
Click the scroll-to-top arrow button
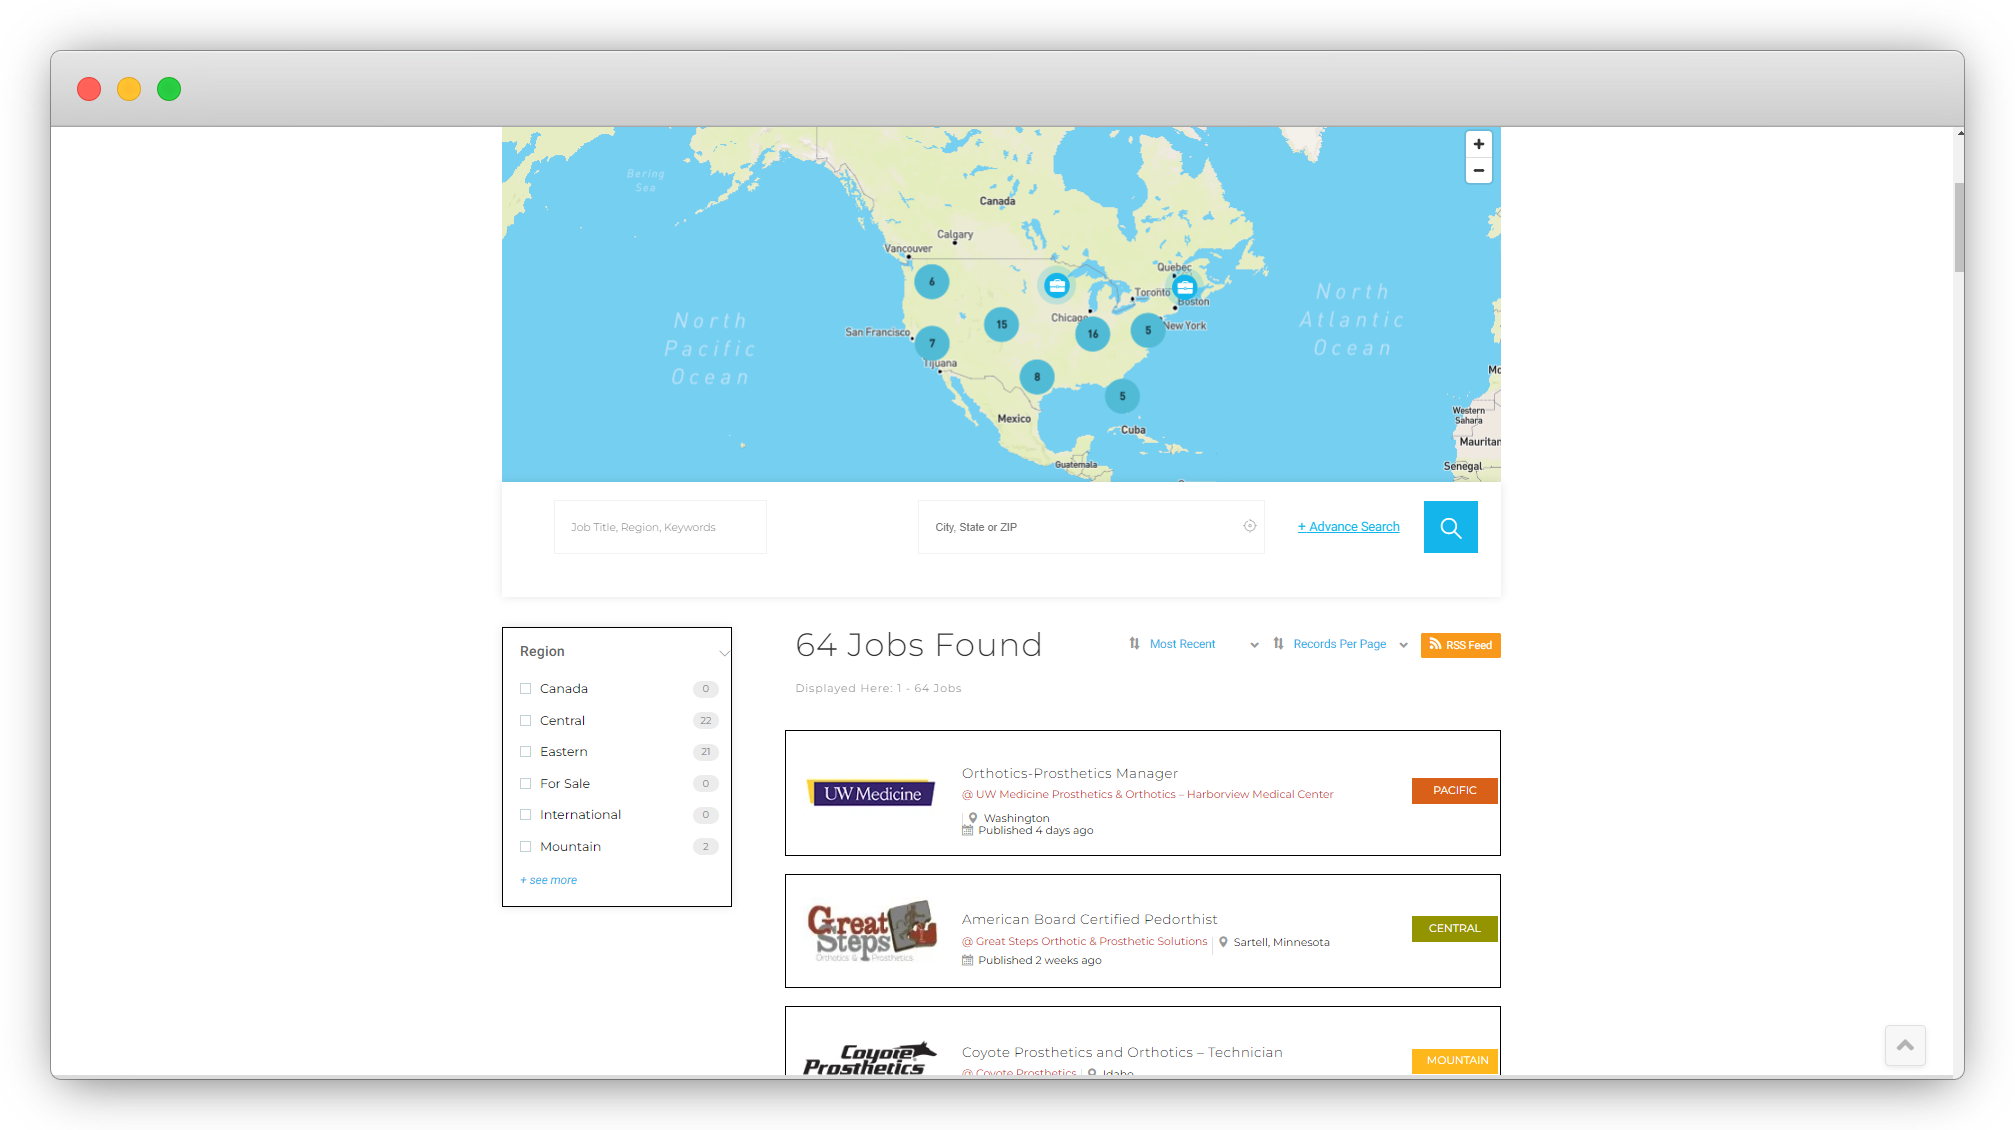[x=1905, y=1045]
